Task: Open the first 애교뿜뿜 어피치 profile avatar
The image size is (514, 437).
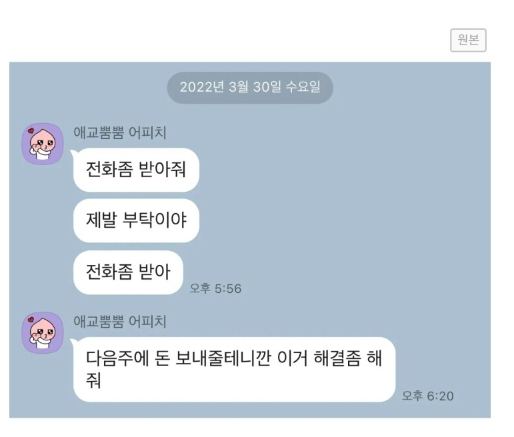Action: [x=42, y=144]
